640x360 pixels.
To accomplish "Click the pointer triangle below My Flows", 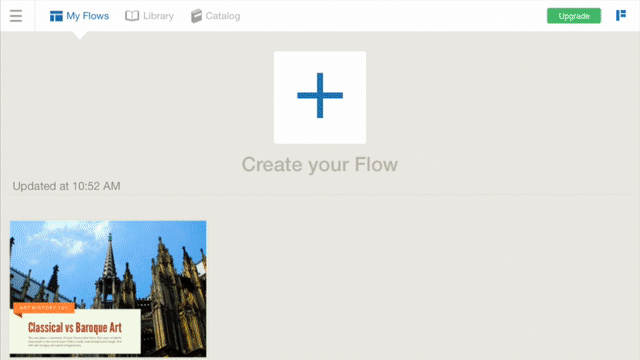I will (x=80, y=36).
